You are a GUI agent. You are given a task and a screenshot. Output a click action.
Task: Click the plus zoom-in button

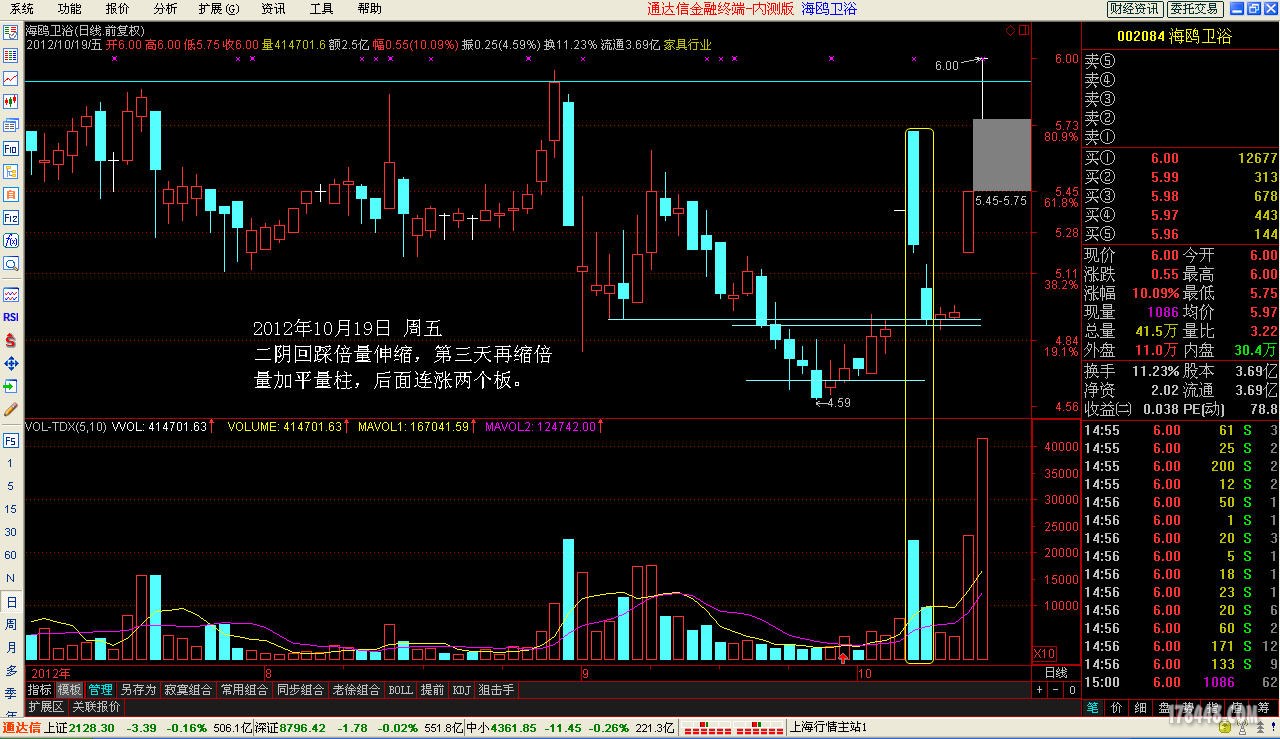1041,690
